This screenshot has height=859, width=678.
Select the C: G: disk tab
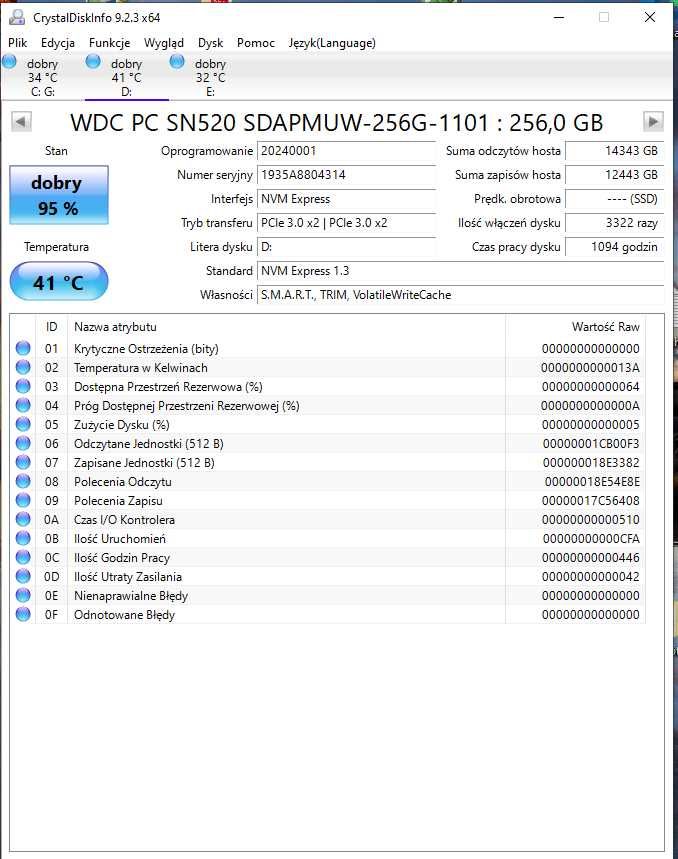(43, 77)
